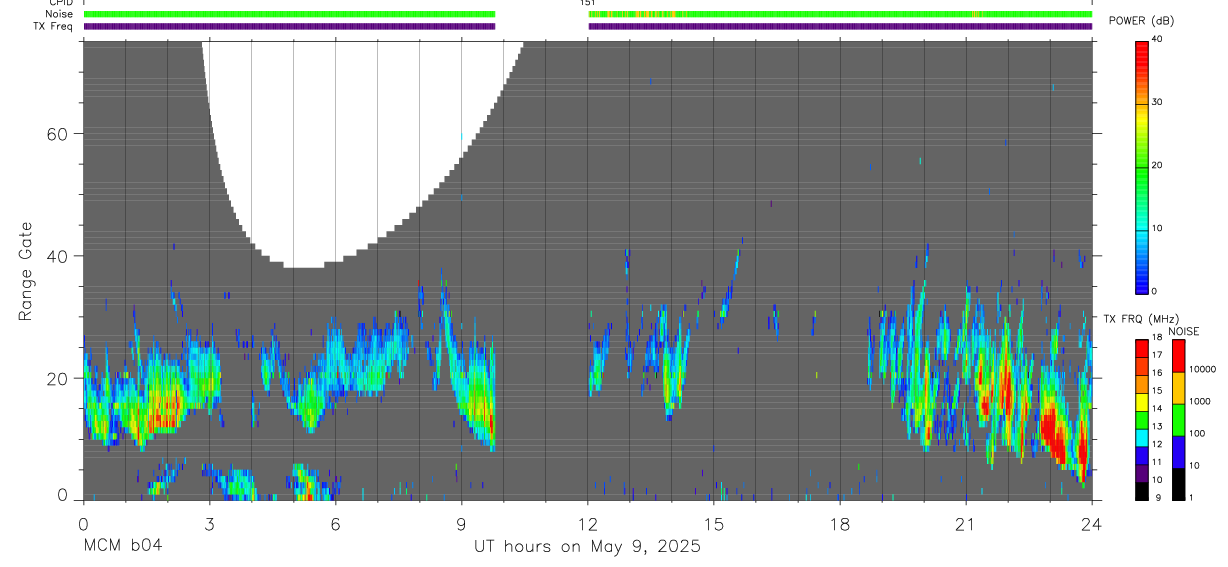Click the cyan 12 MHz swatch in TX FRQ legend
This screenshot has height=567, width=1228.
point(1142,437)
